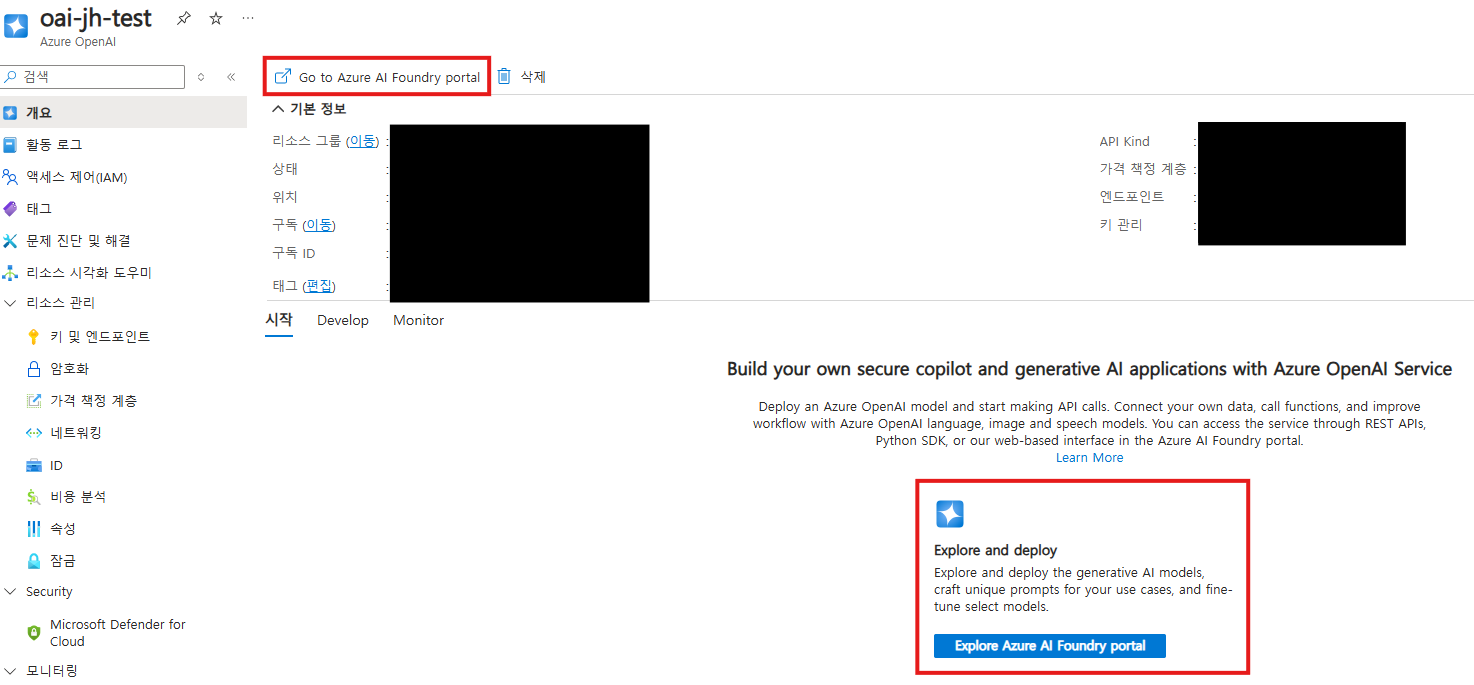Click the Microsoft Defender shield icon
The width and height of the screenshot is (1474, 685).
click(x=34, y=633)
